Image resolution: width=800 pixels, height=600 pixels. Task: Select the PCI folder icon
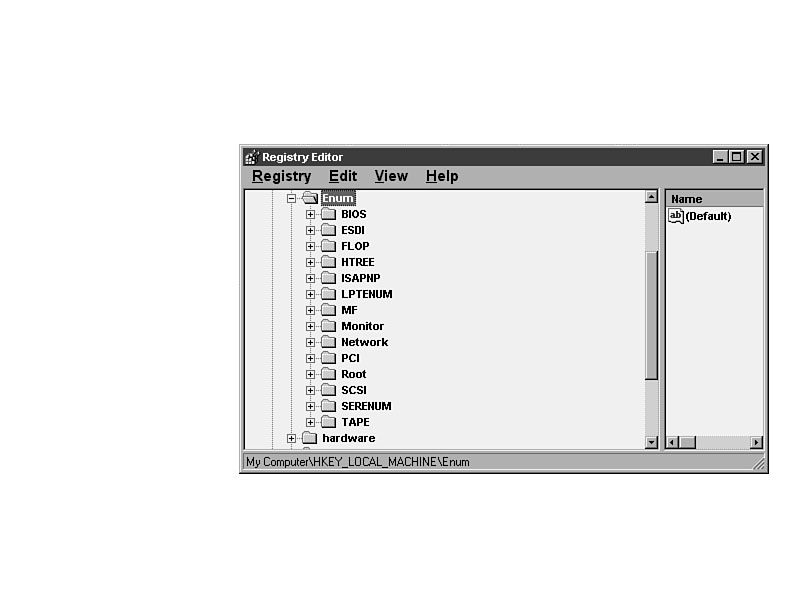click(x=328, y=358)
